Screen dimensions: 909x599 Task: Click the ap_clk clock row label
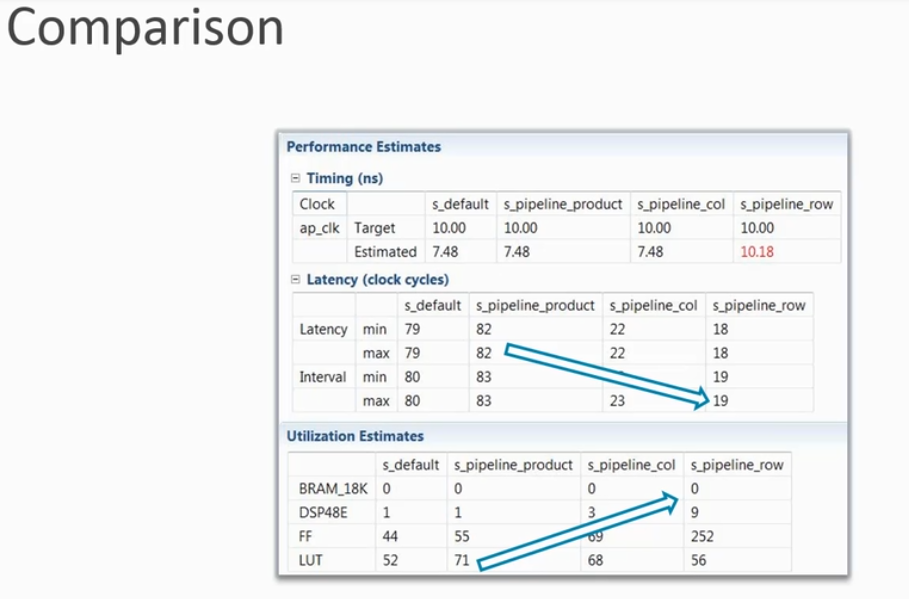[x=319, y=228]
